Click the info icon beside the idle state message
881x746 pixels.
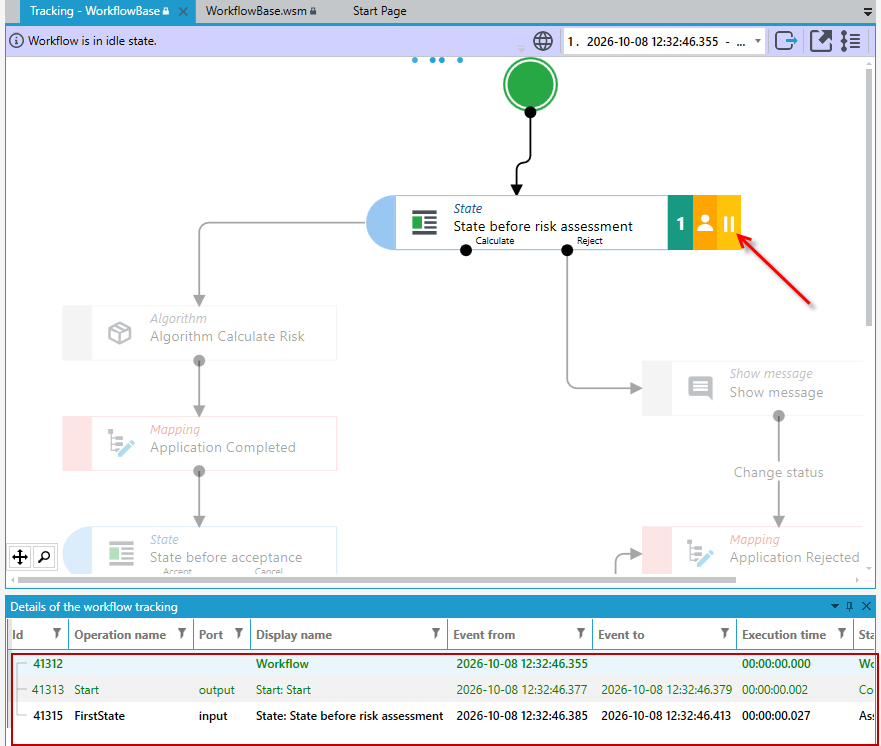16,41
